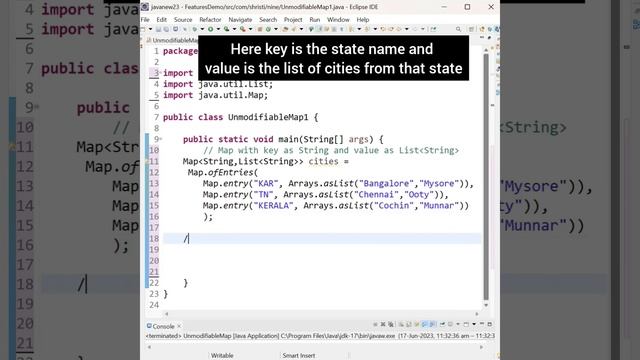The image size is (640, 360).
Task: Click the External Tools run icon
Action: click(x=242, y=29)
